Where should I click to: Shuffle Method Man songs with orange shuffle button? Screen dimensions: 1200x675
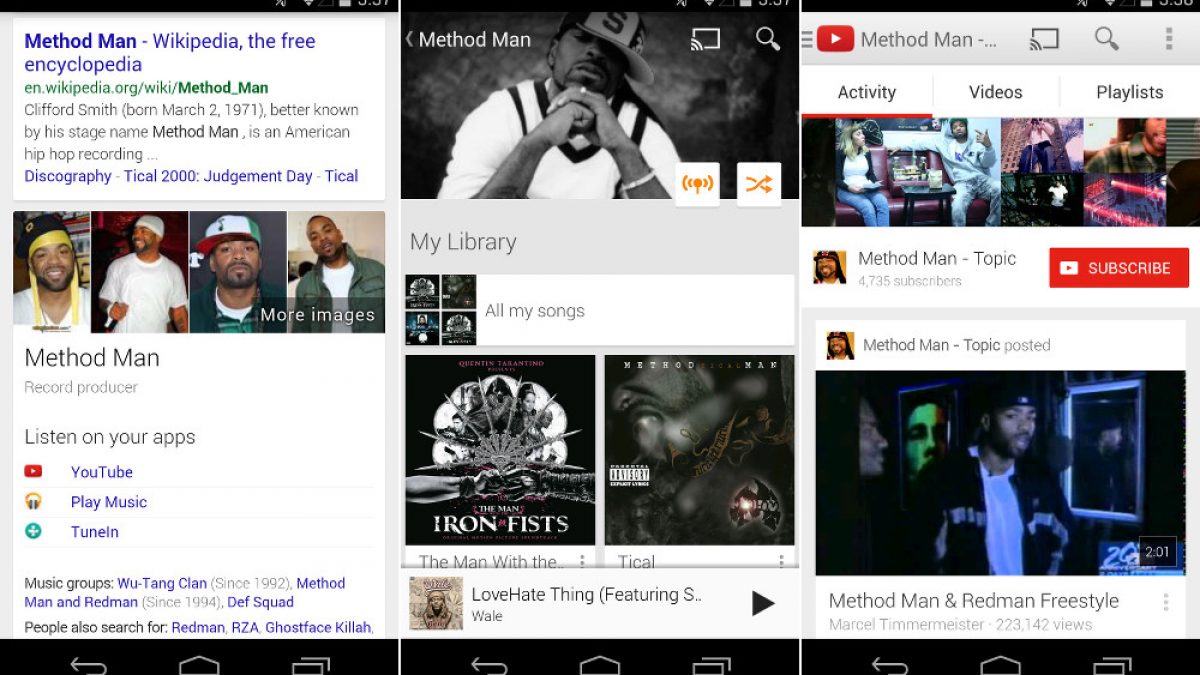[758, 184]
